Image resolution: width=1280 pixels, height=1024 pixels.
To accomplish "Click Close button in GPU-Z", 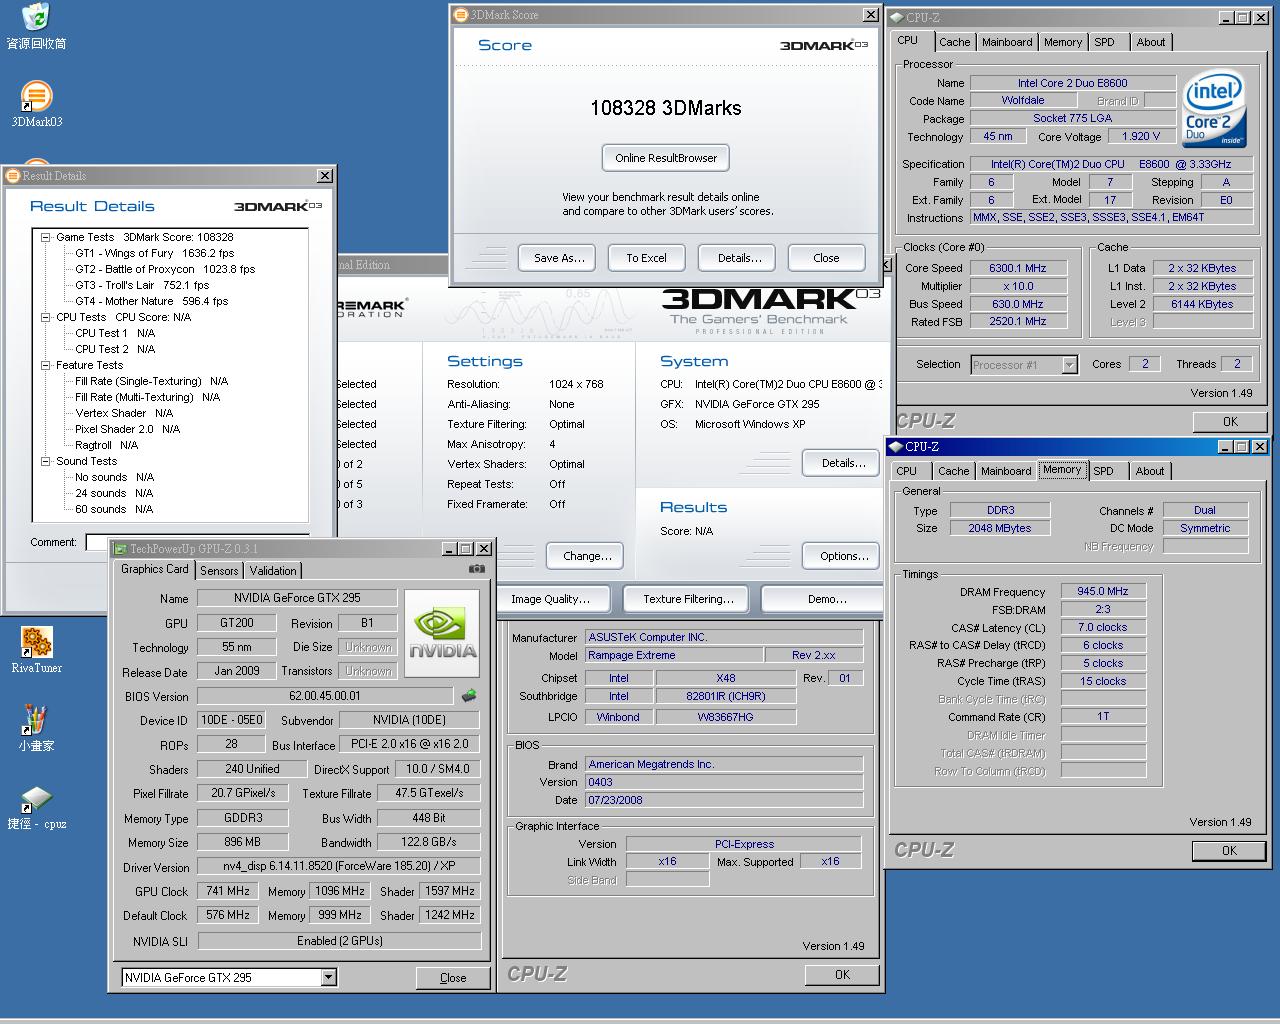I will pyautogui.click(x=453, y=978).
